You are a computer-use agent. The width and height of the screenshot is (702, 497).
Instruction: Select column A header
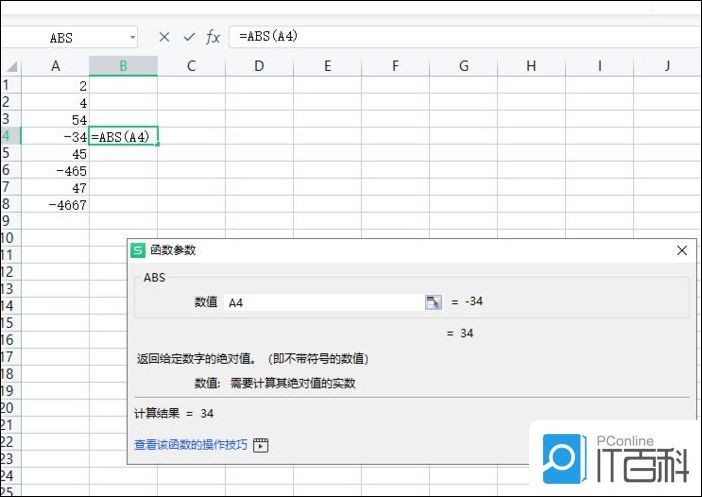[56, 66]
